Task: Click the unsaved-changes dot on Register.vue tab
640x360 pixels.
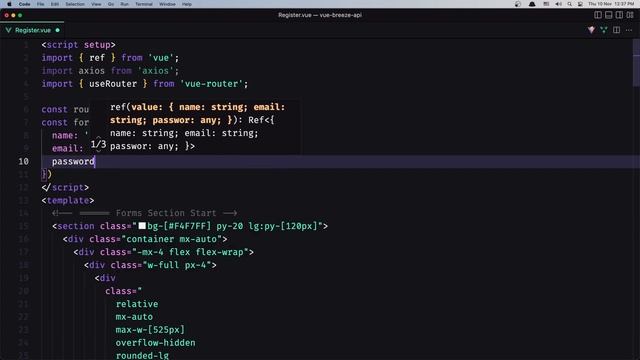Action: click(x=58, y=30)
